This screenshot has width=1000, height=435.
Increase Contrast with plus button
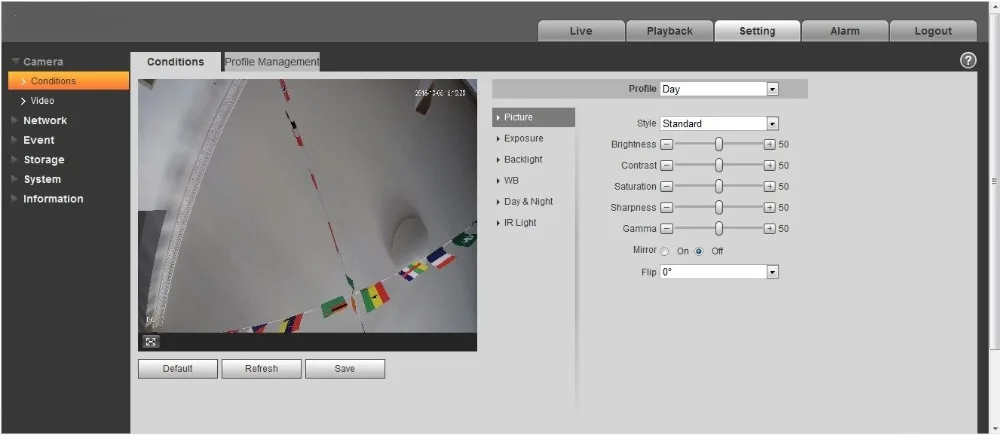coord(770,166)
